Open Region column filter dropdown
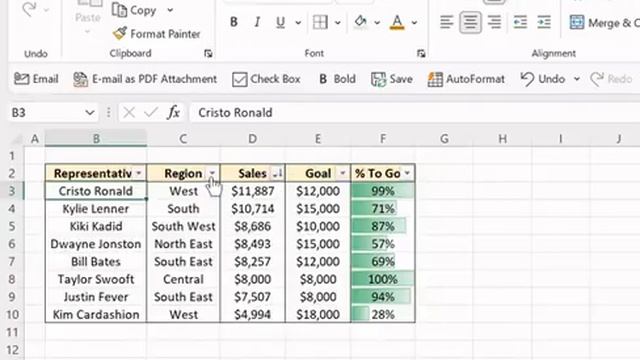The height and width of the screenshot is (360, 640). coord(212,173)
